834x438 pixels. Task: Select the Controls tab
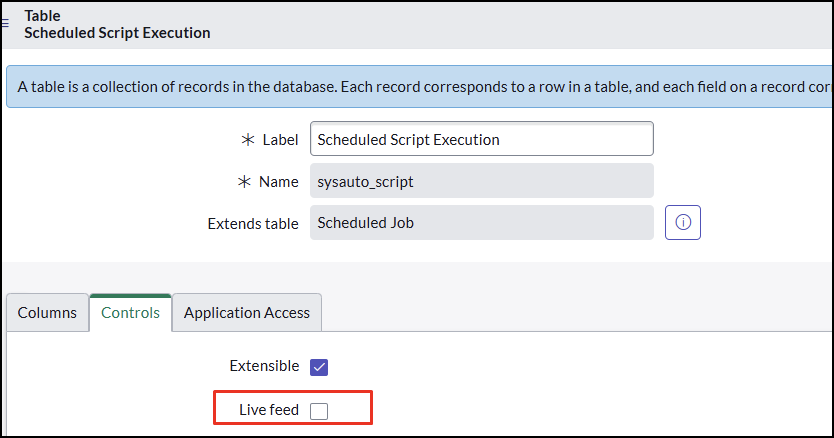(x=130, y=312)
